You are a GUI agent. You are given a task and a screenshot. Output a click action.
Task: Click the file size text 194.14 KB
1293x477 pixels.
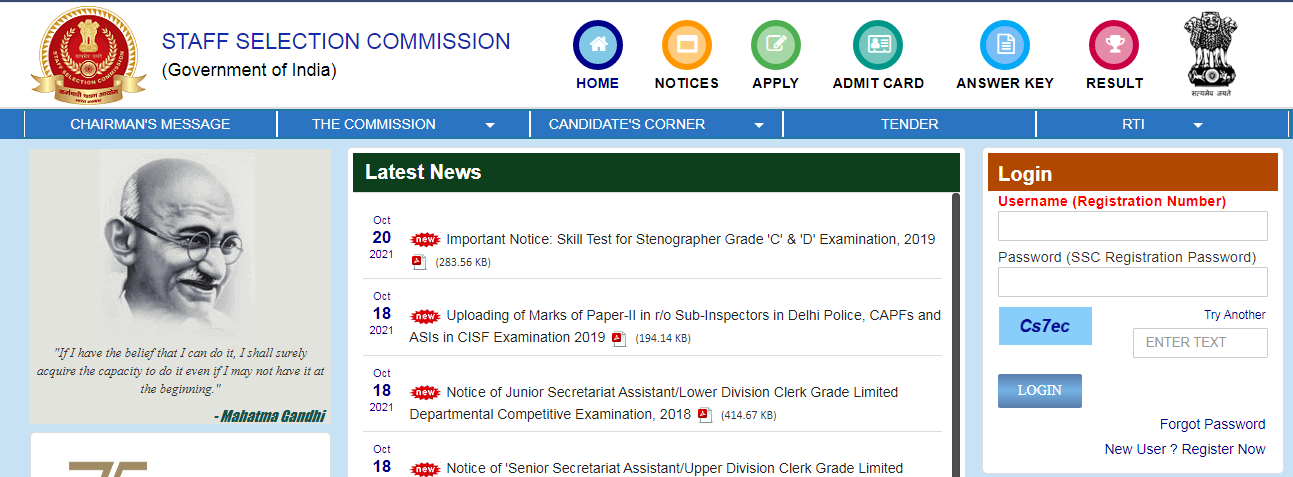663,339
